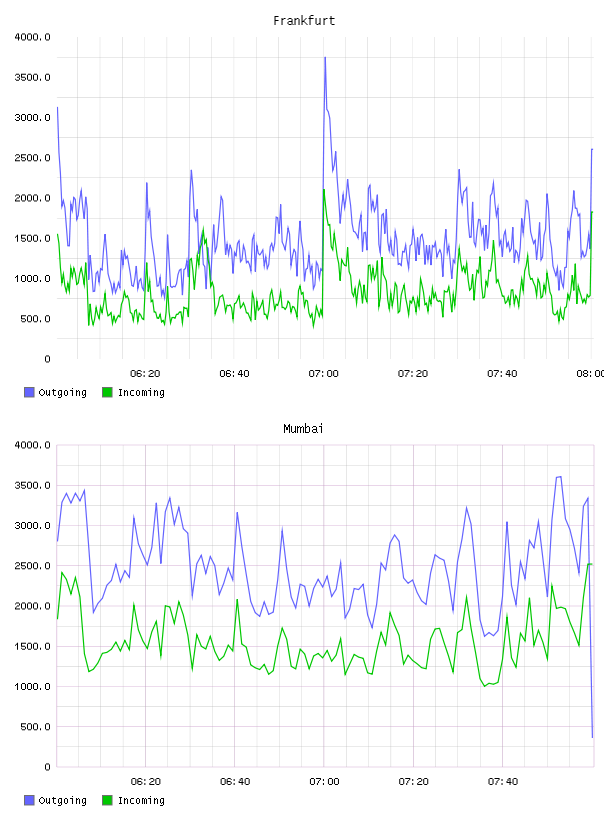Click the 0 y-axis label in Frankfurt chart
Image resolution: width=608 pixels, height=816 pixels.
[x=47, y=359]
